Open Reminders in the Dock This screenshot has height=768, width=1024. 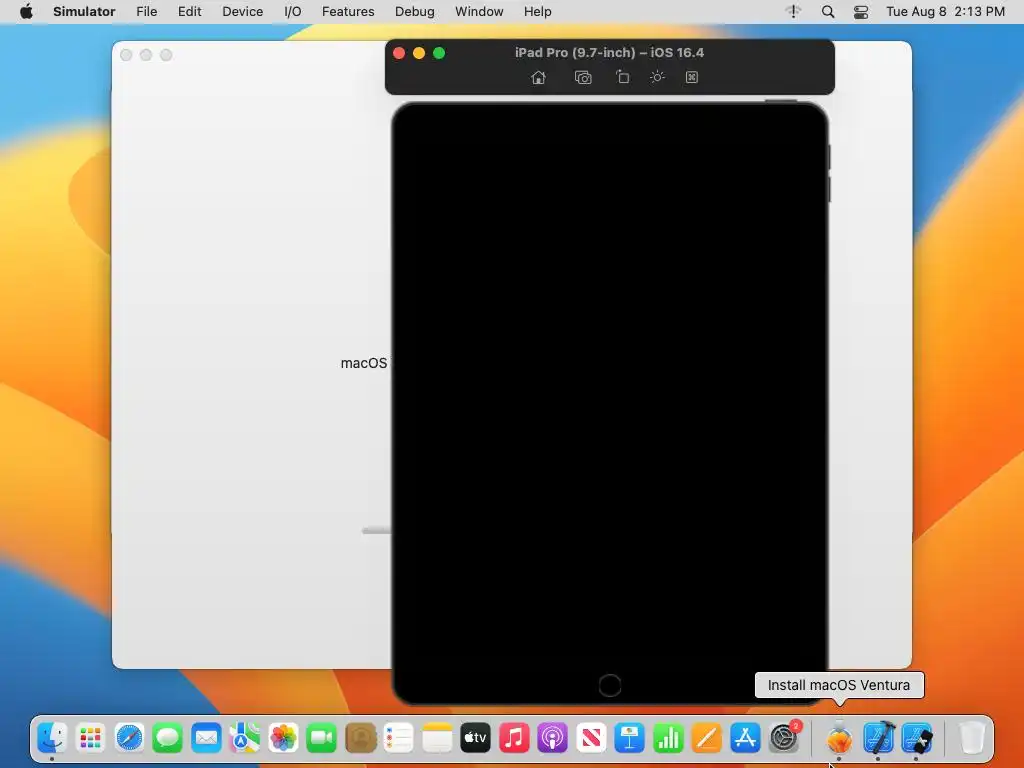tap(398, 738)
